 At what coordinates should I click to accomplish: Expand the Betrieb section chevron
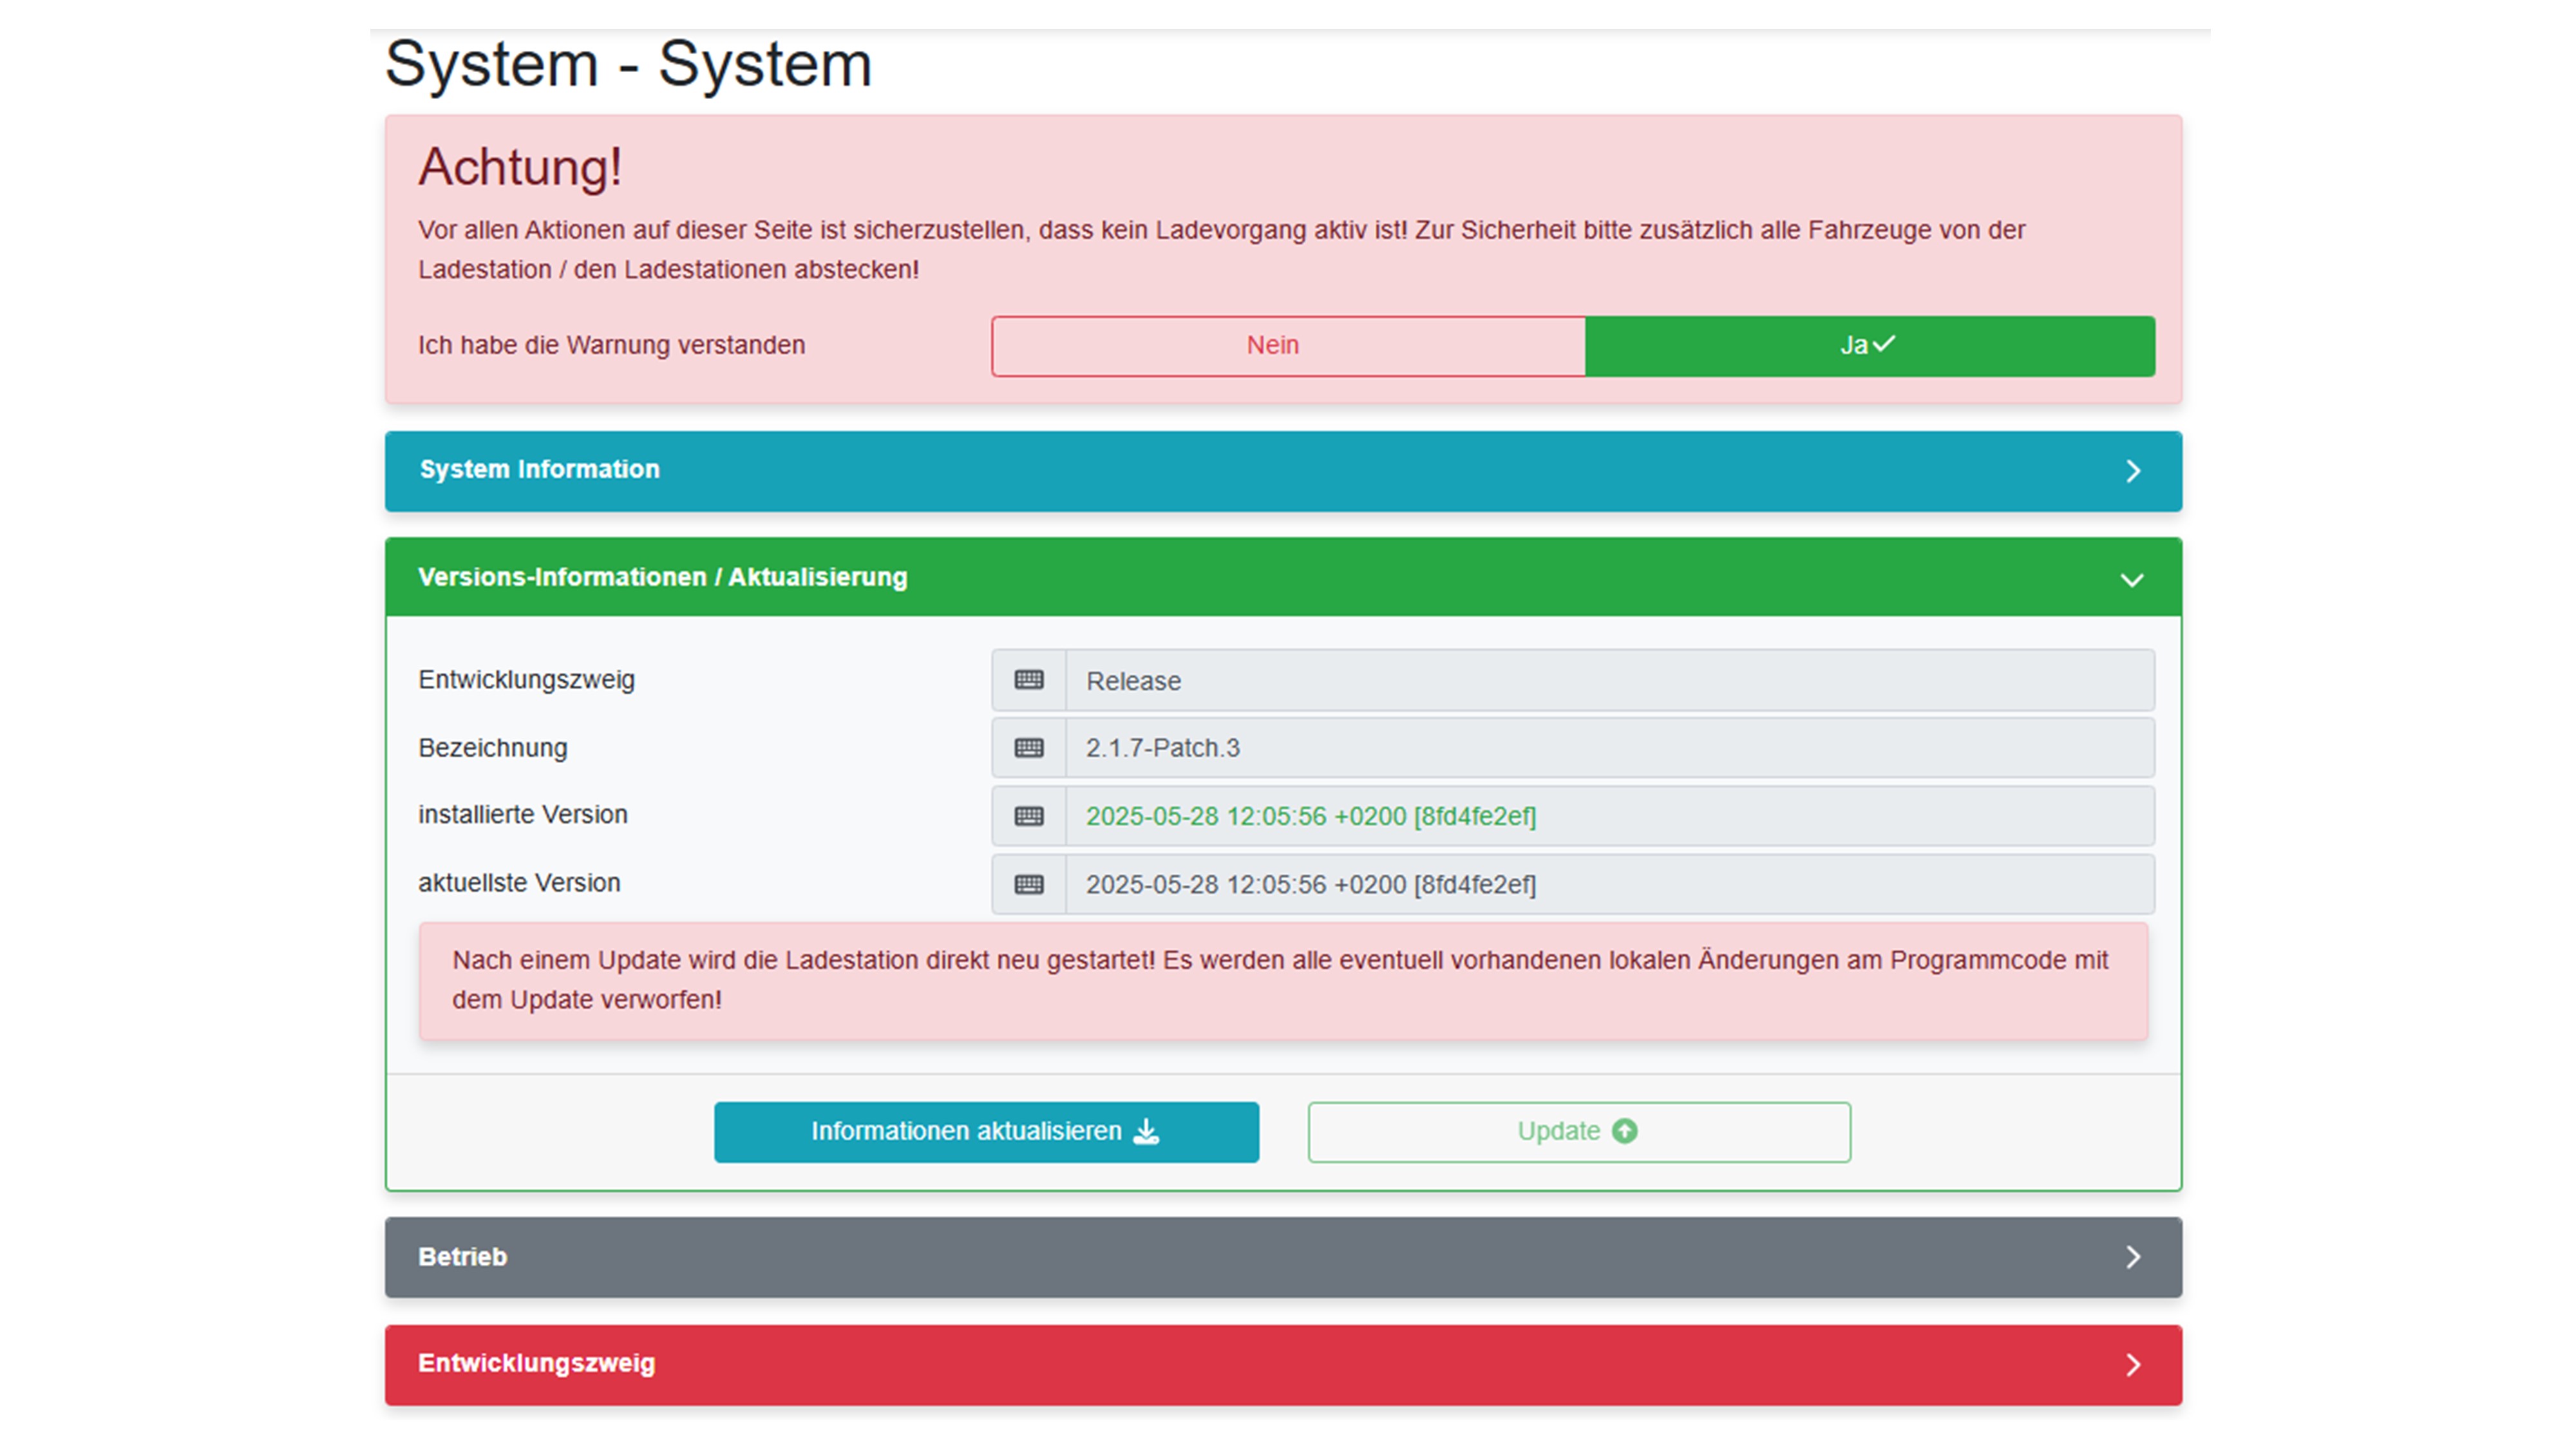pyautogui.click(x=2132, y=1257)
